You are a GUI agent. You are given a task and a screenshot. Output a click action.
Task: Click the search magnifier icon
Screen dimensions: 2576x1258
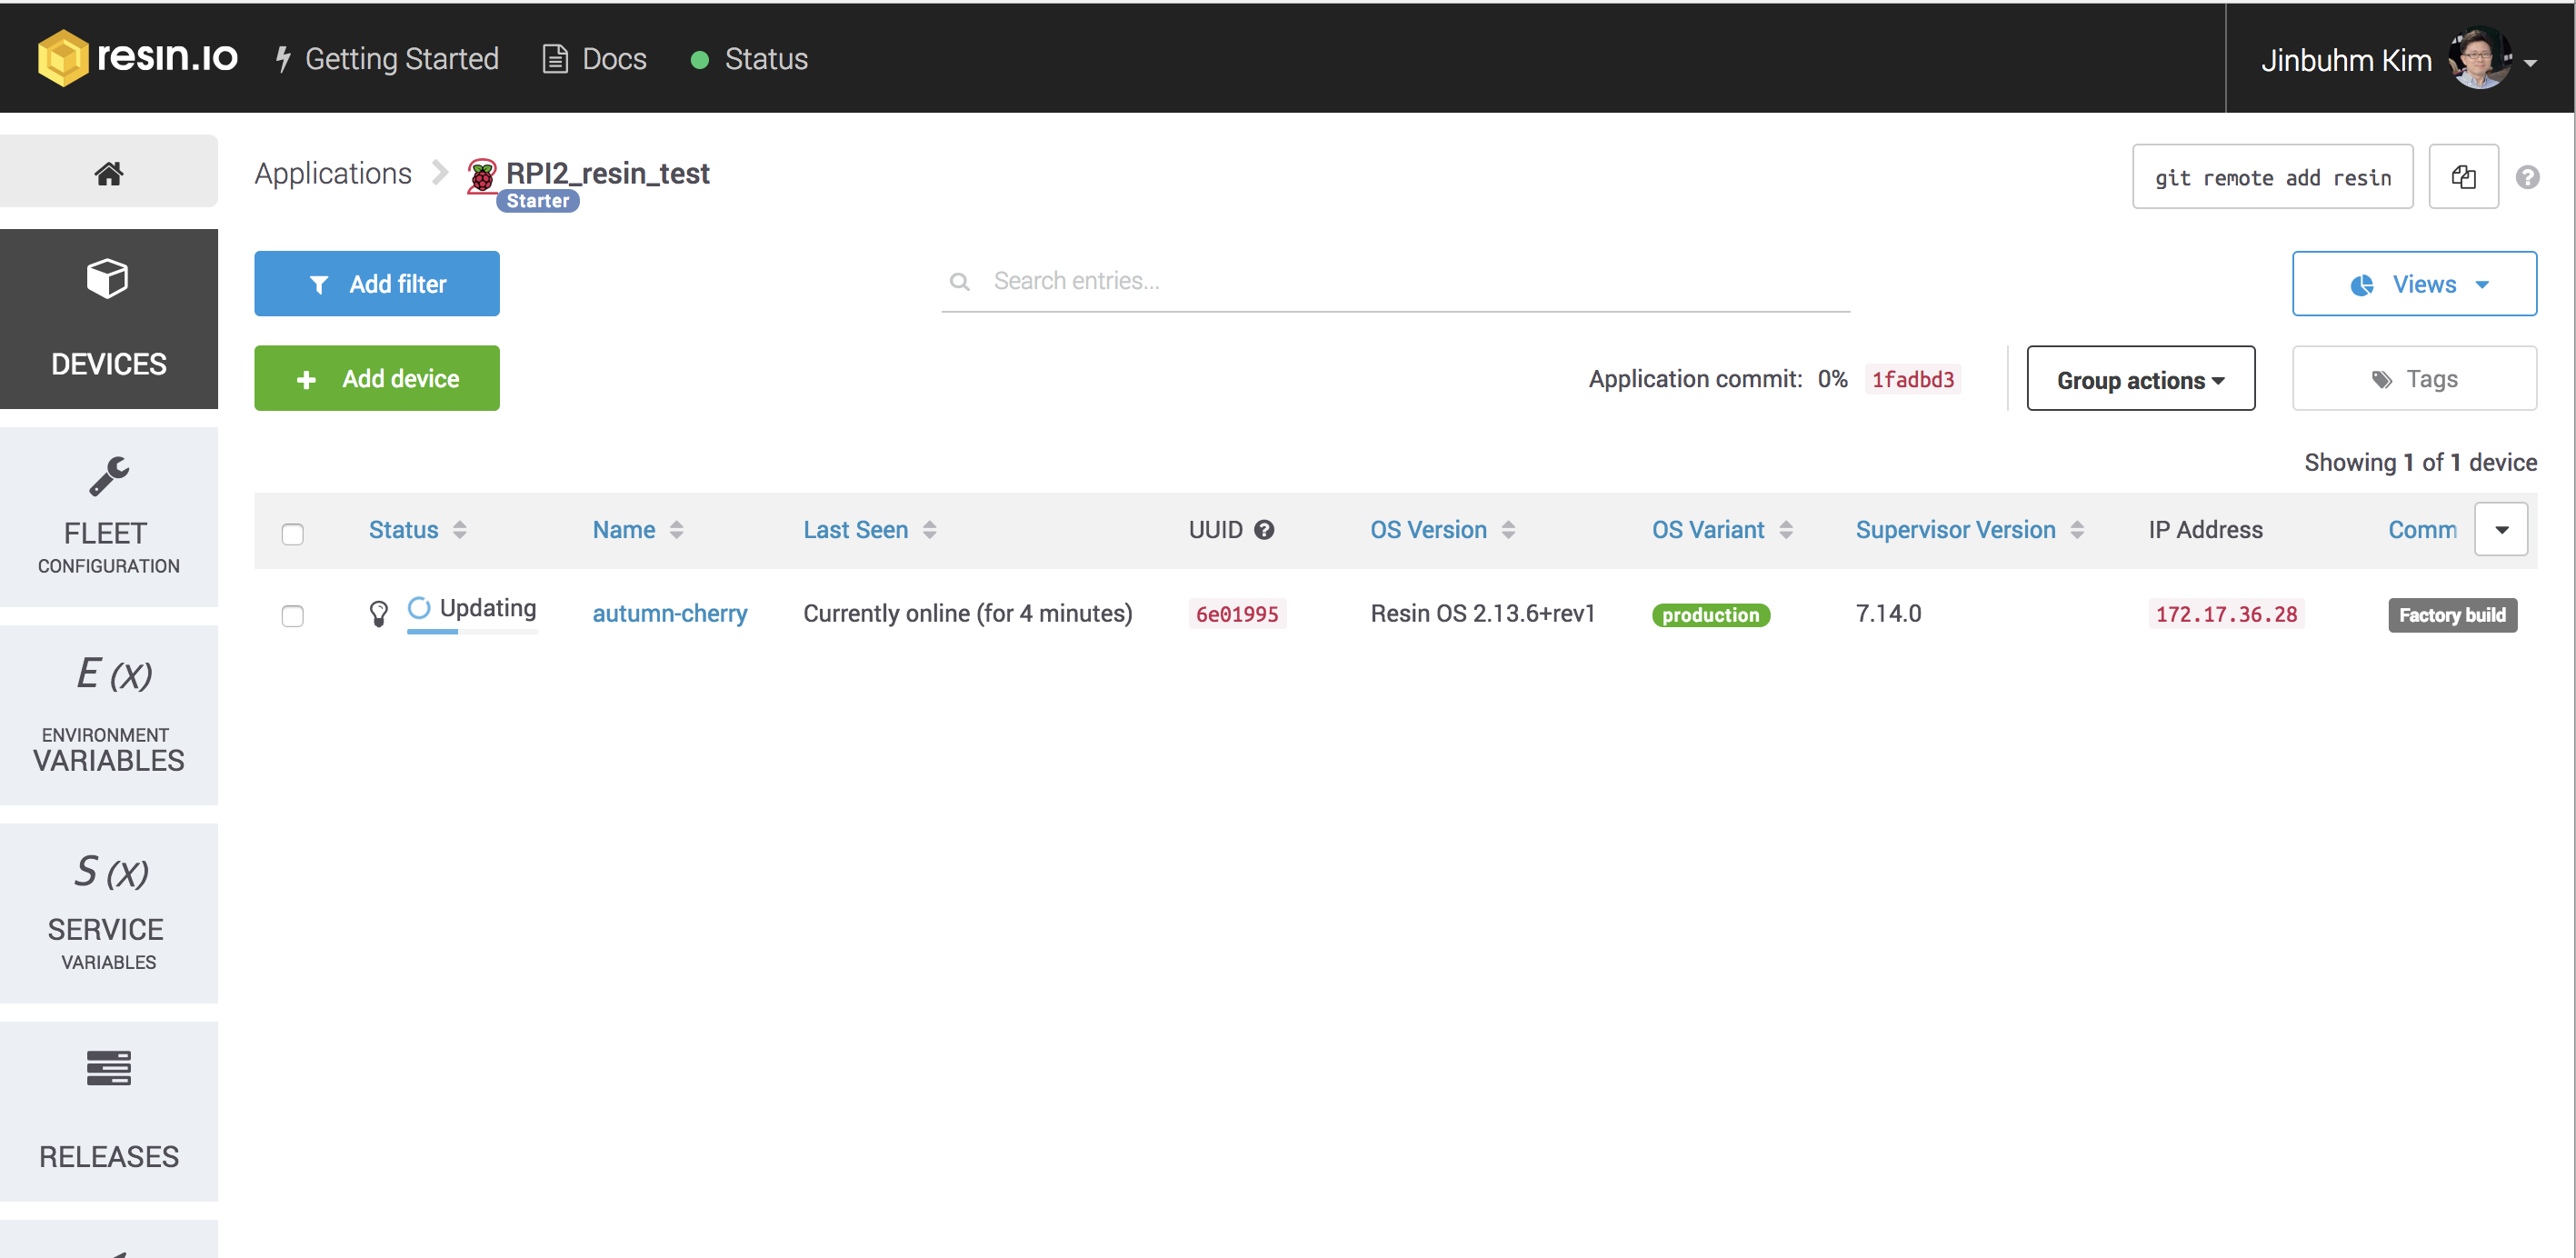(x=959, y=282)
